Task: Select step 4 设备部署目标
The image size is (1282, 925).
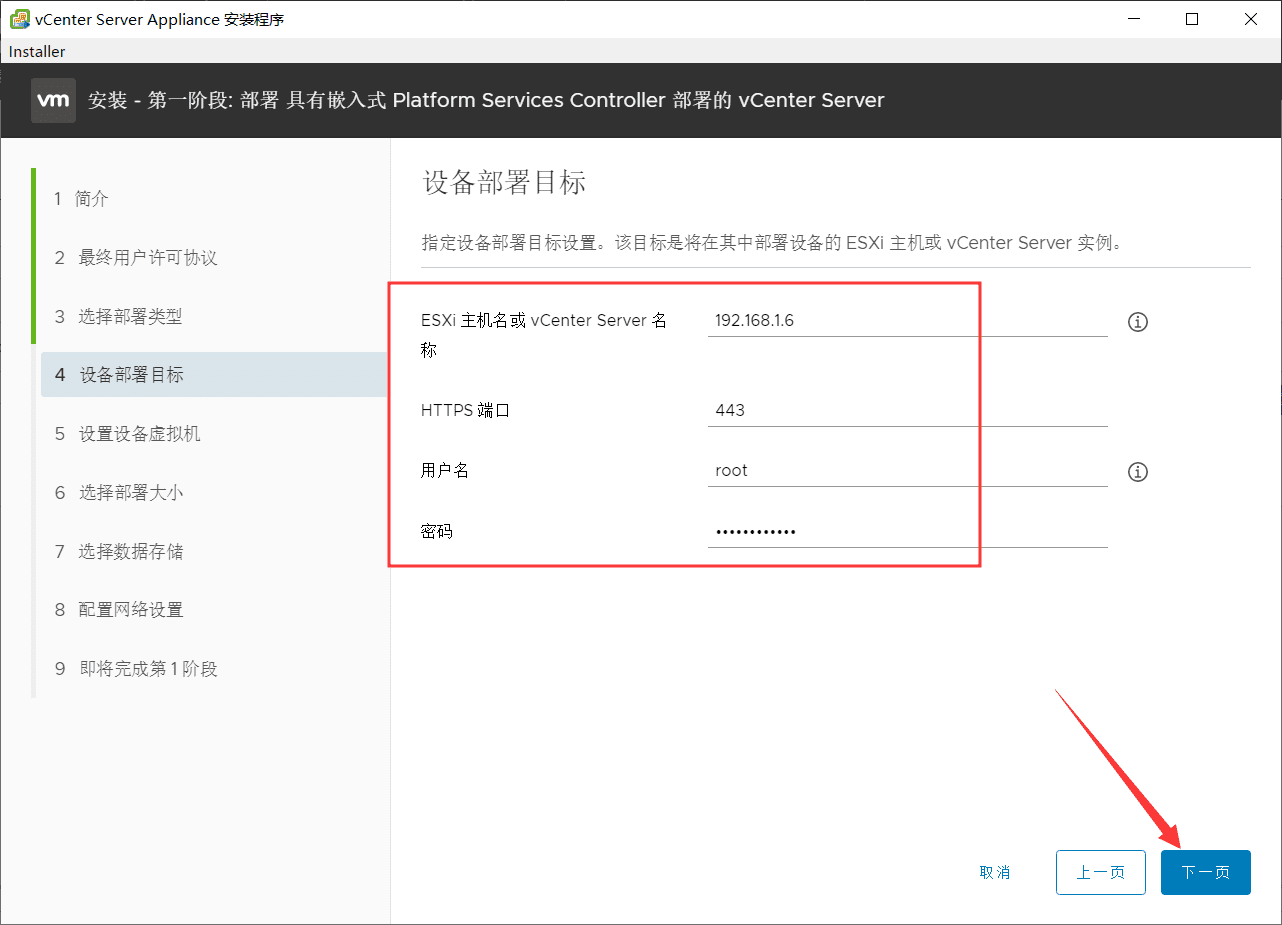Action: [214, 375]
